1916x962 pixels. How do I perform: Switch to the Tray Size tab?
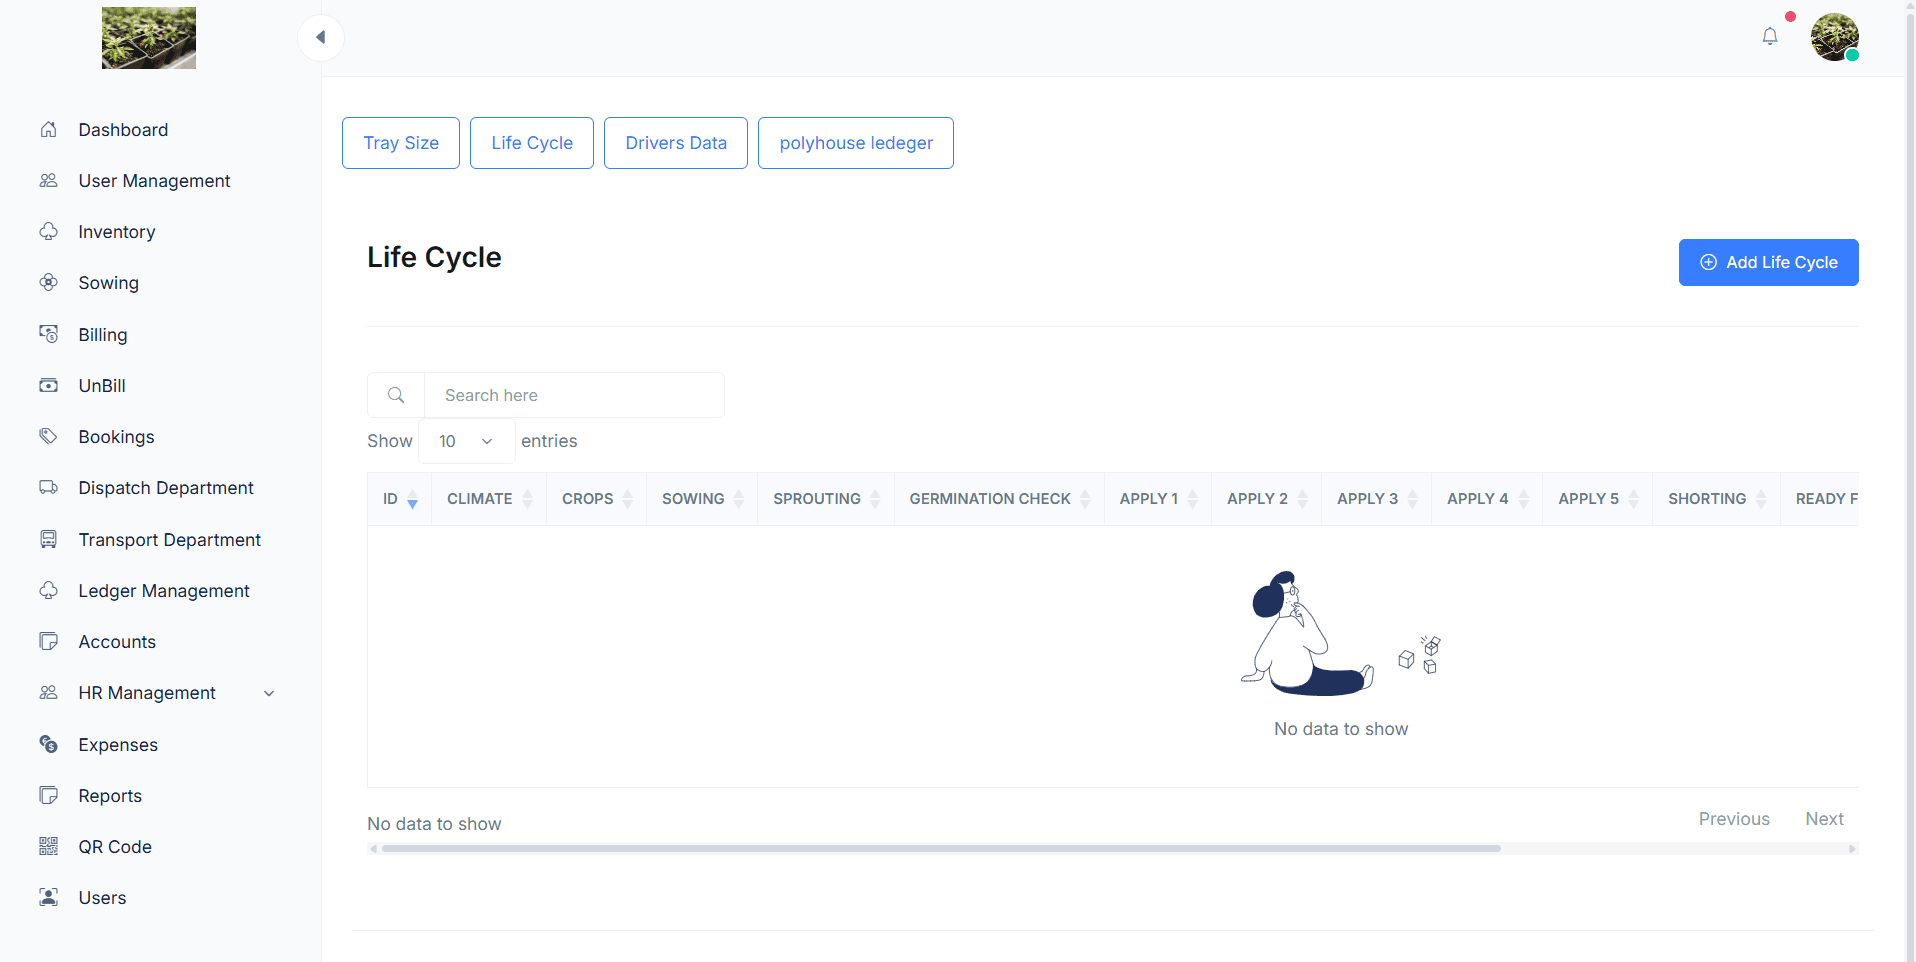tap(401, 143)
